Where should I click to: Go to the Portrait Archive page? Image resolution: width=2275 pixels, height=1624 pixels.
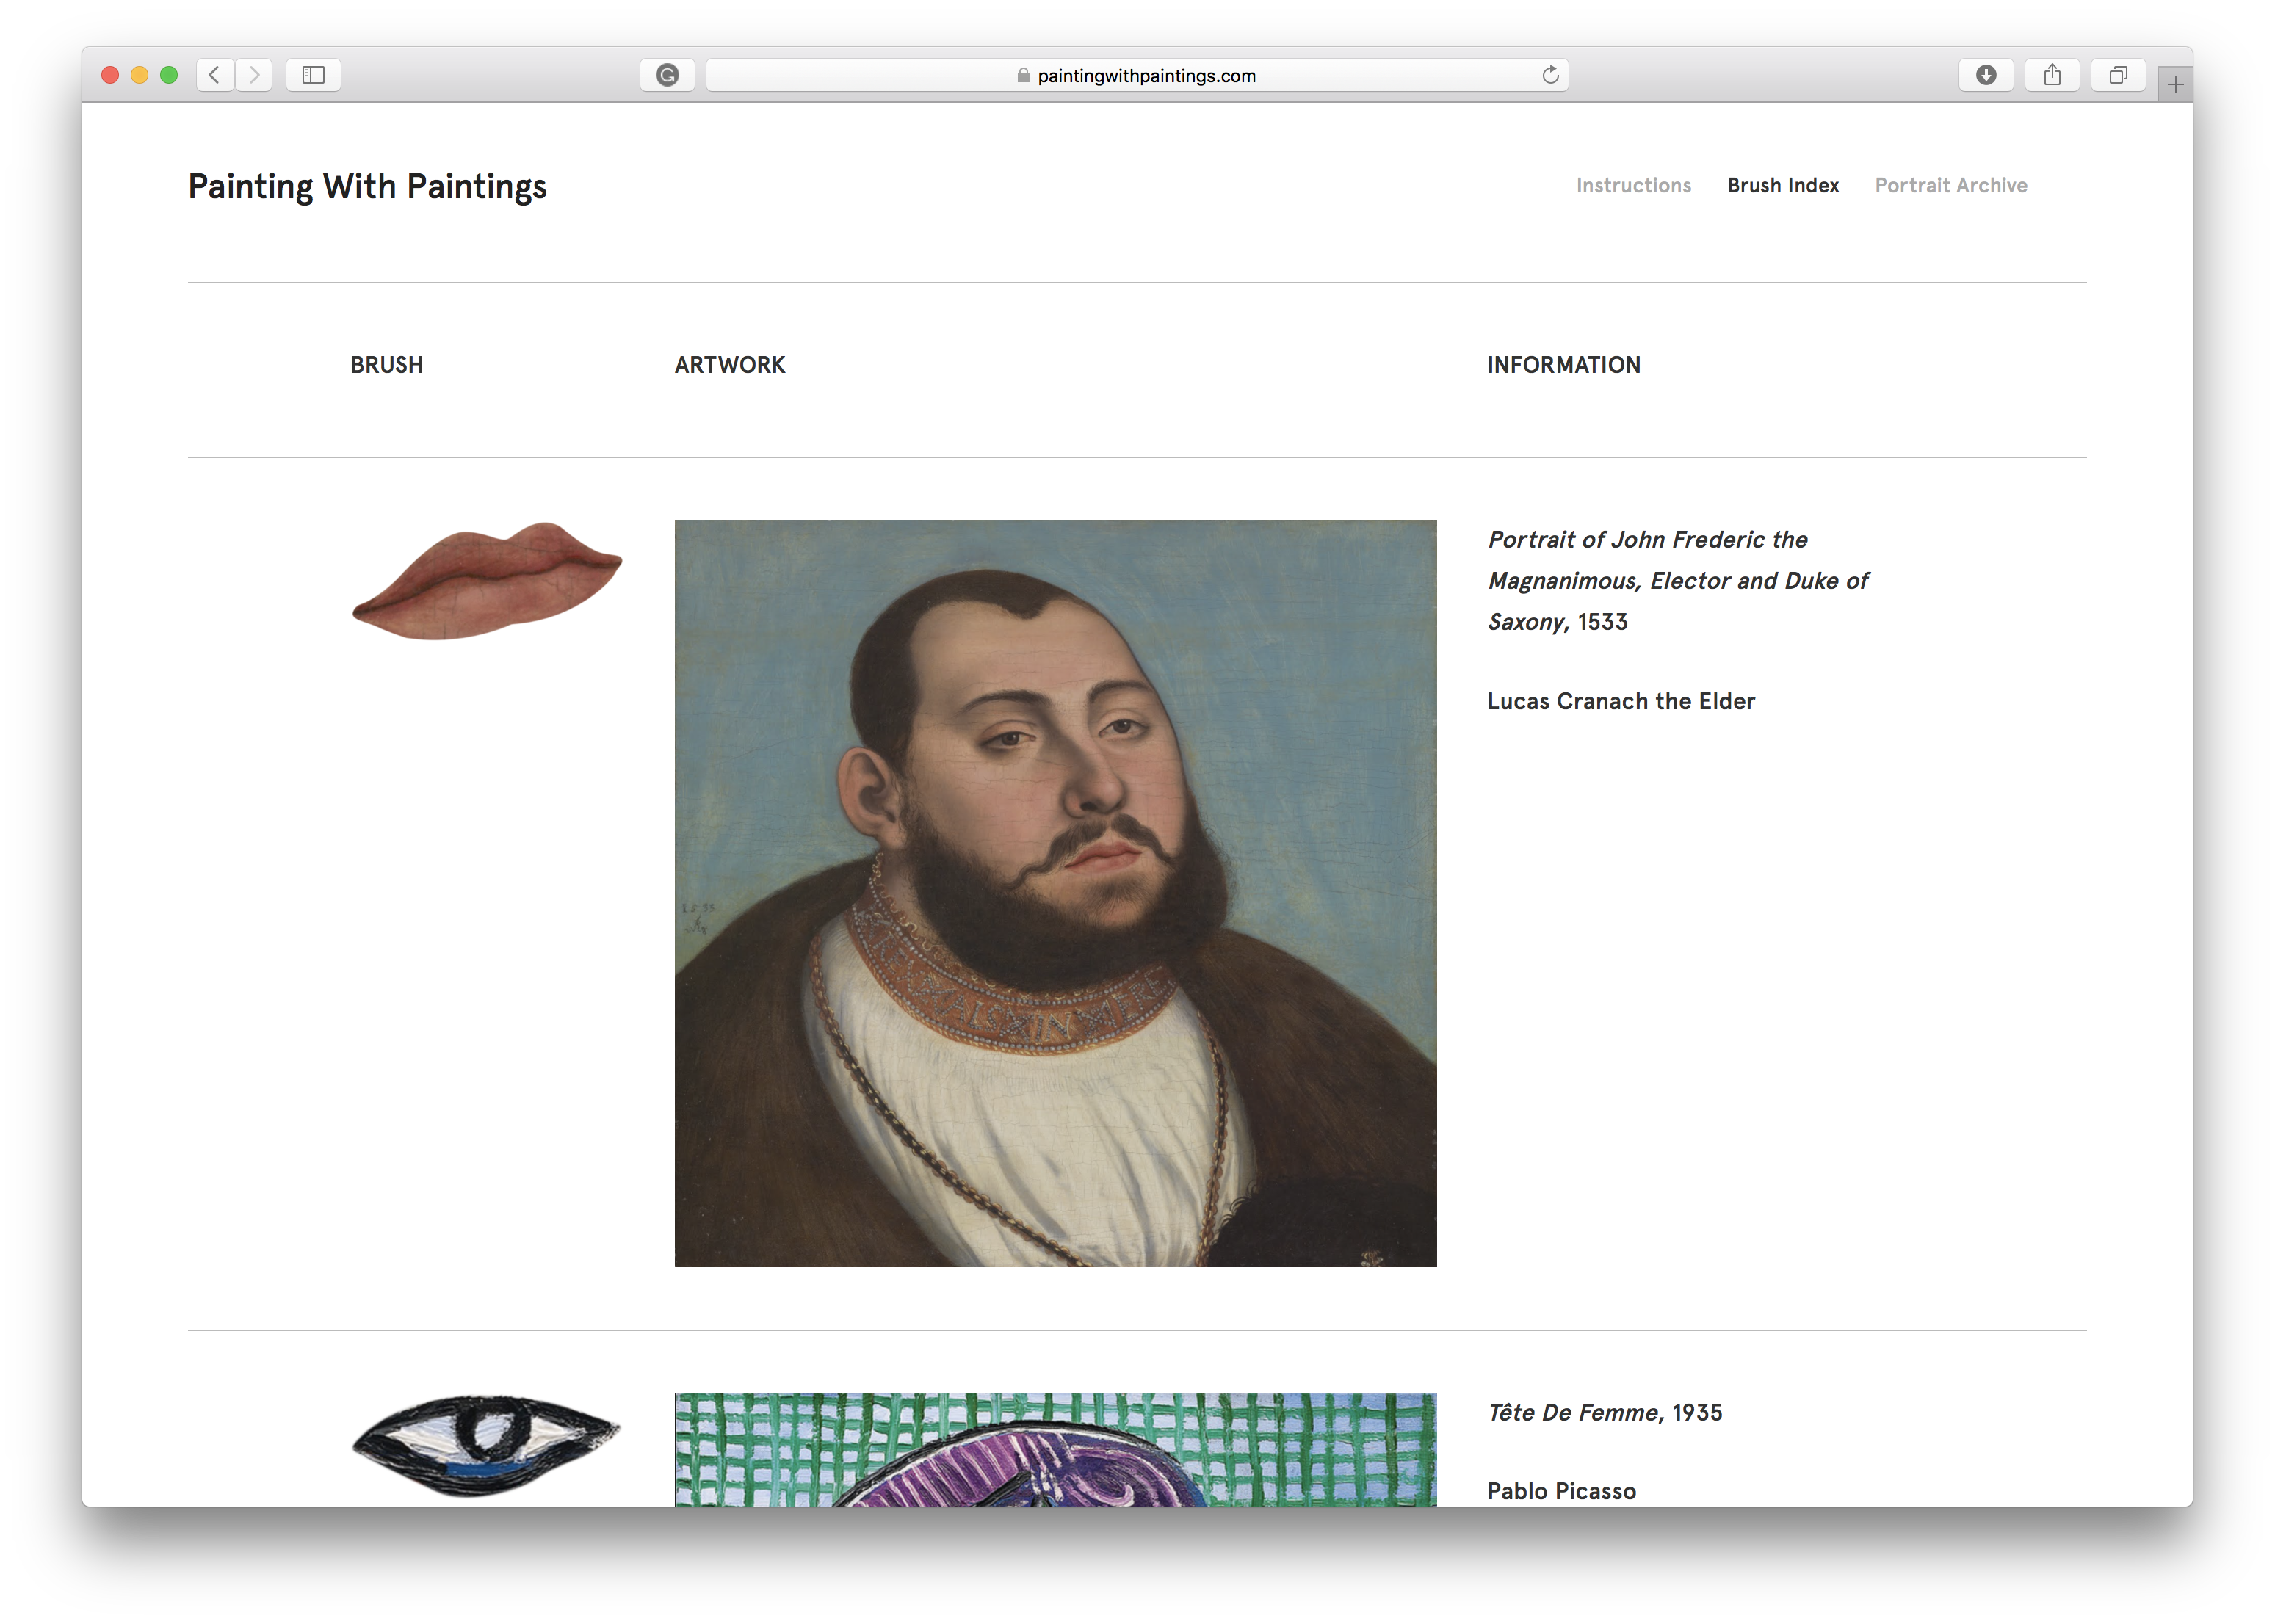pos(1950,185)
